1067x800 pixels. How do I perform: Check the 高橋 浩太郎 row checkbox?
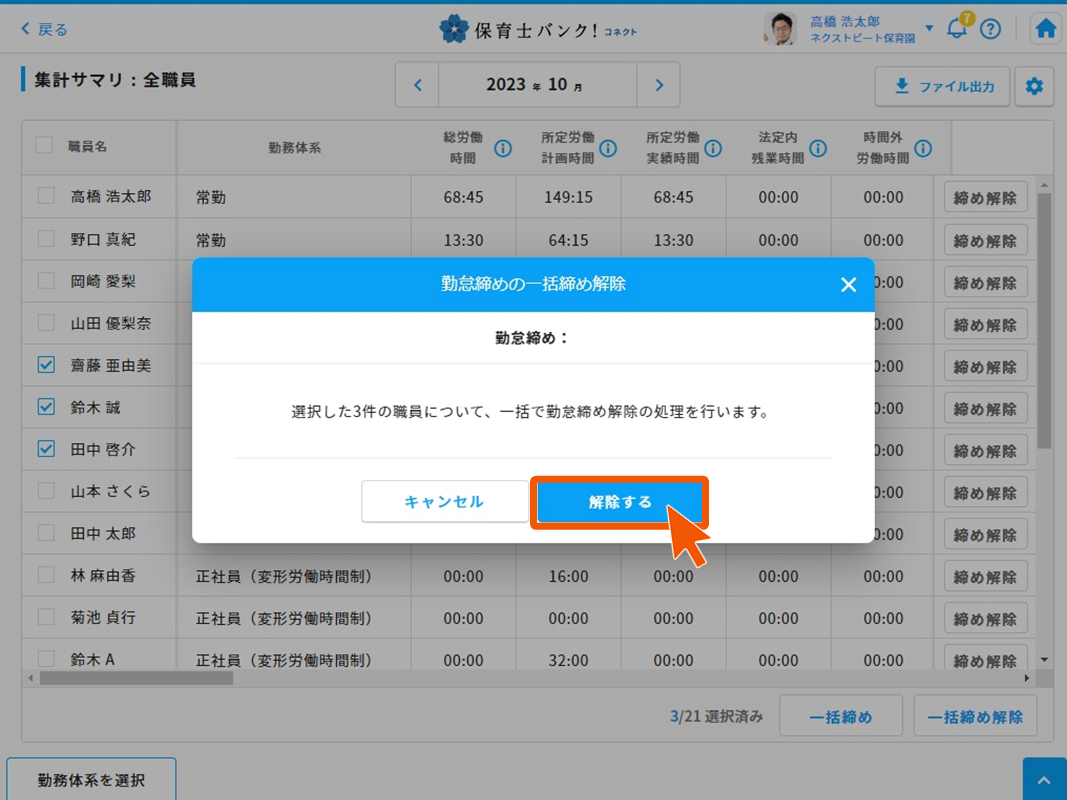[x=46, y=196]
